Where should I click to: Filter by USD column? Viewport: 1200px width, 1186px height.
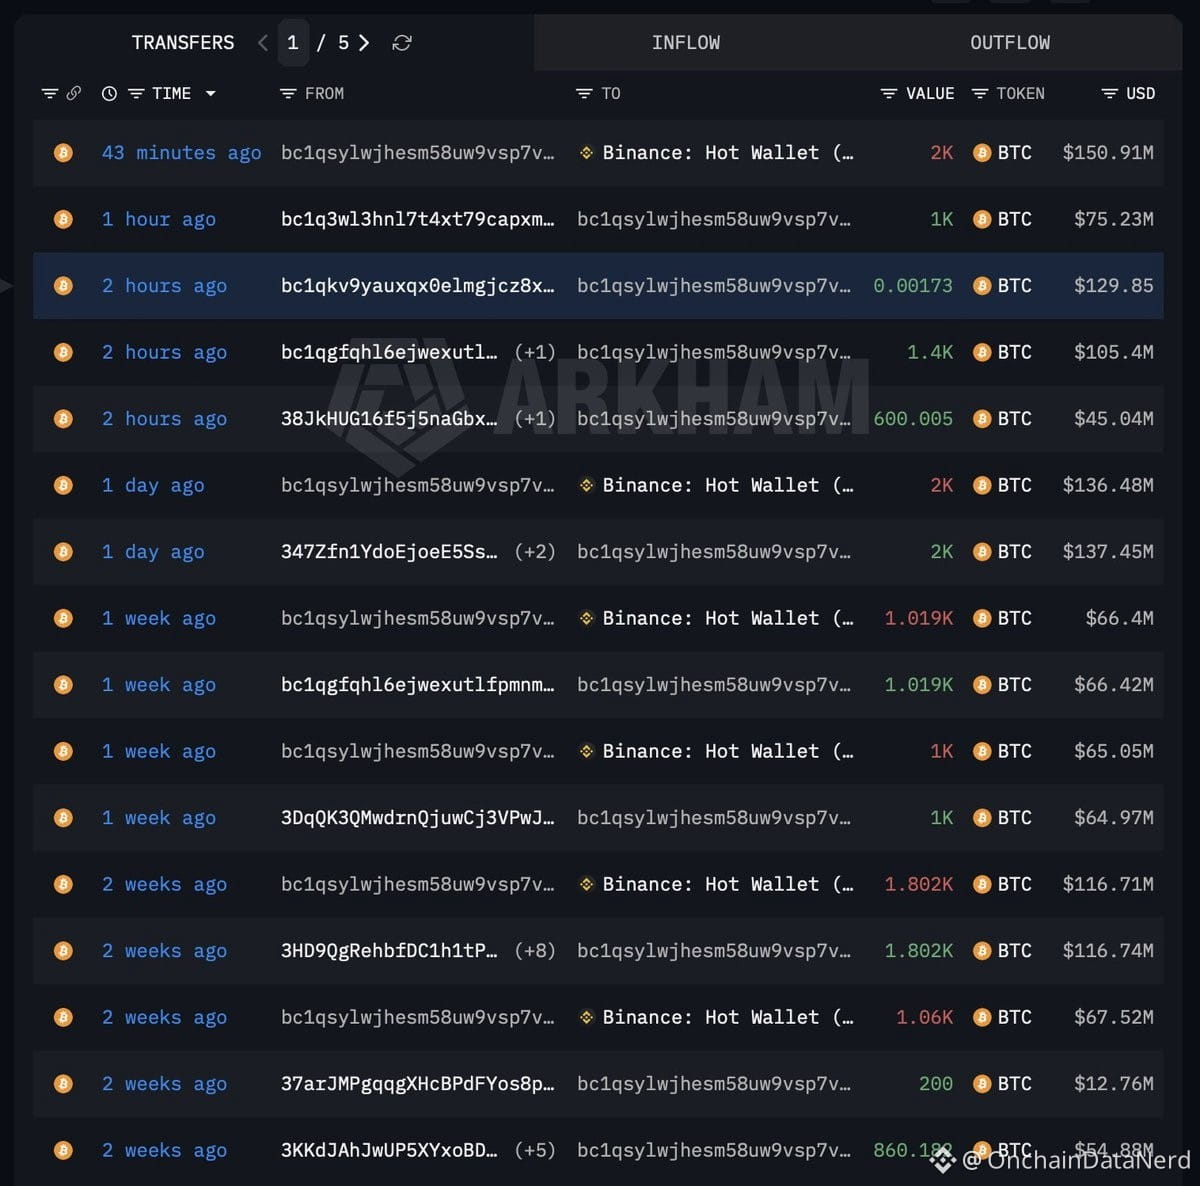pyautogui.click(x=1109, y=93)
